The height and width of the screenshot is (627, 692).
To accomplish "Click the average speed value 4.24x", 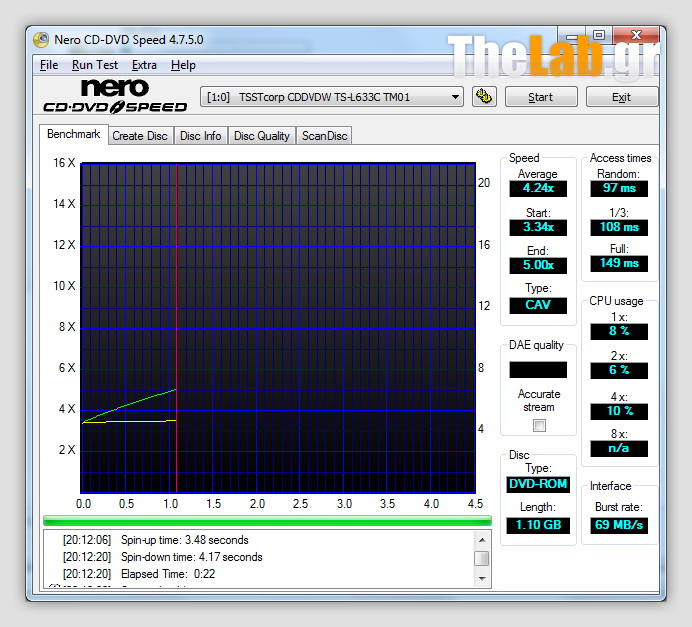I will click(538, 188).
